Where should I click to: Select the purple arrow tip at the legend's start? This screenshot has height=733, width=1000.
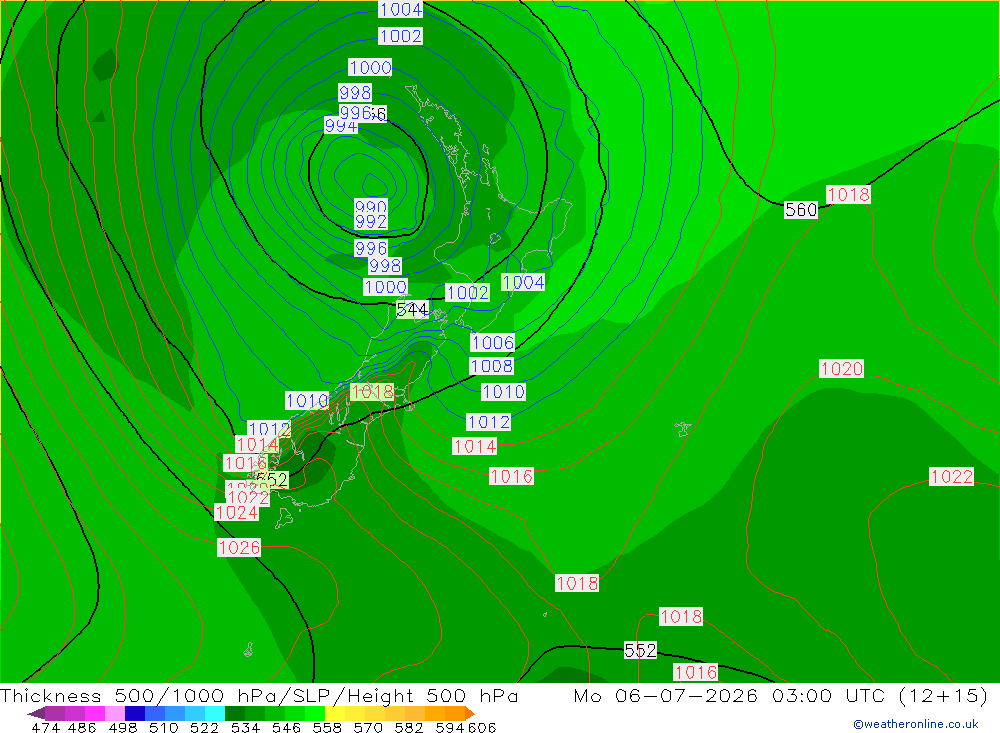pyautogui.click(x=36, y=713)
